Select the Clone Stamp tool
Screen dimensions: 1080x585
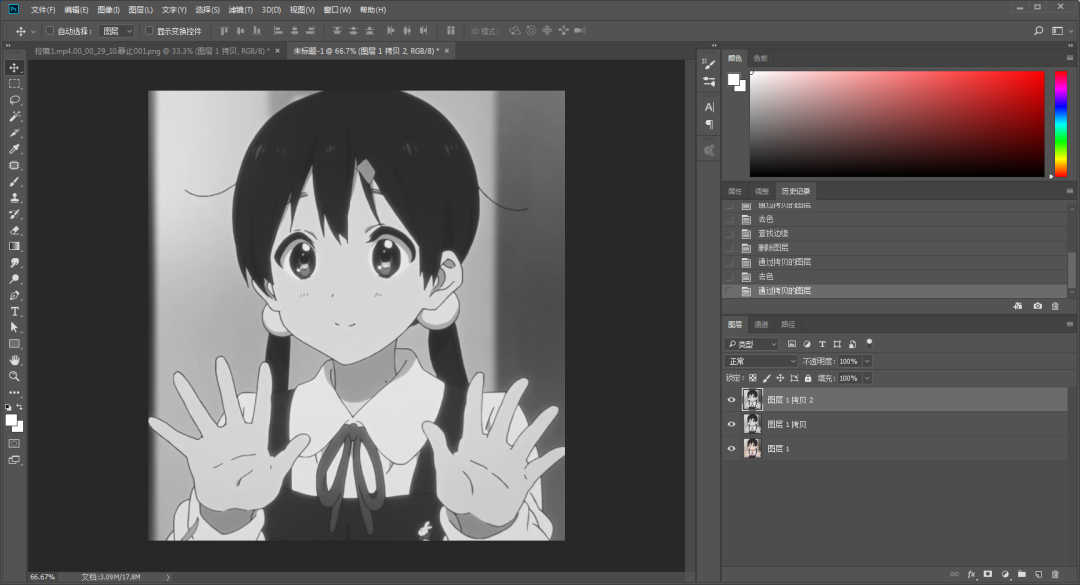coord(14,198)
